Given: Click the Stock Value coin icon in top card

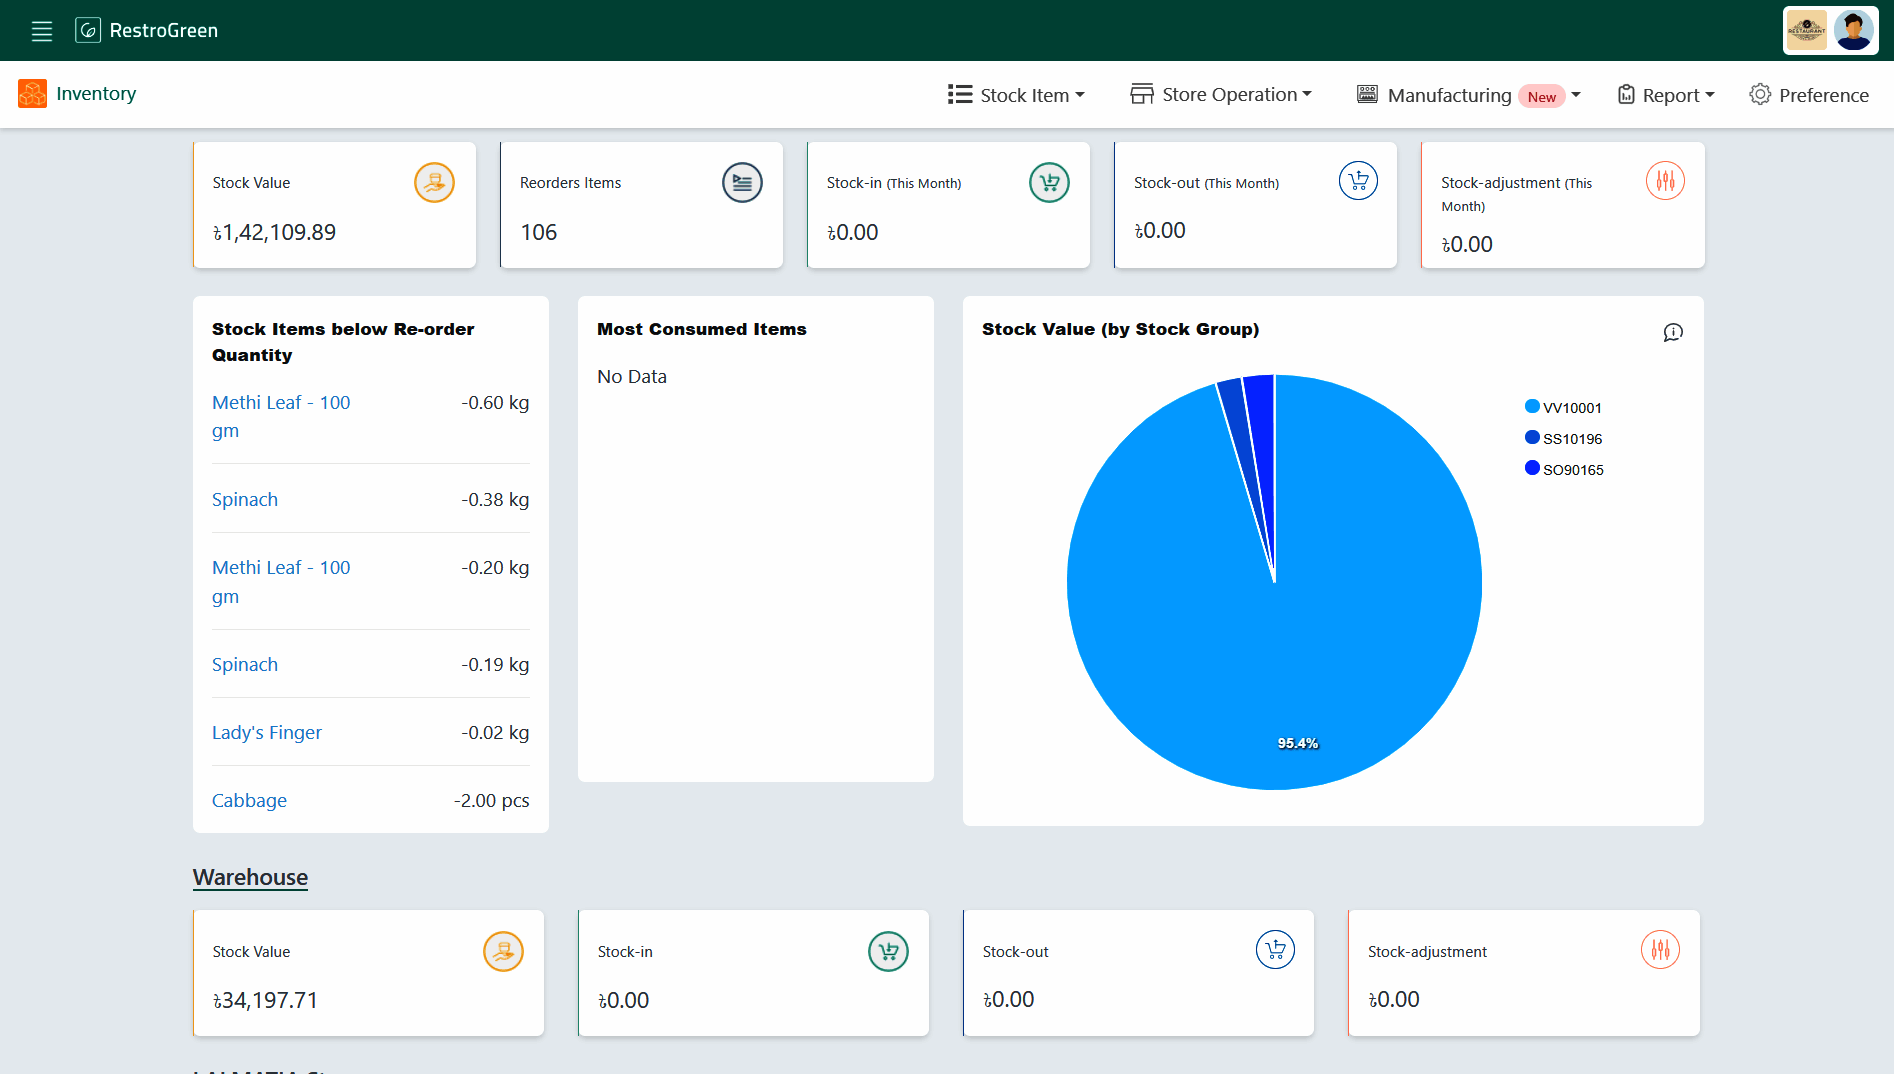Looking at the screenshot, I should point(434,183).
